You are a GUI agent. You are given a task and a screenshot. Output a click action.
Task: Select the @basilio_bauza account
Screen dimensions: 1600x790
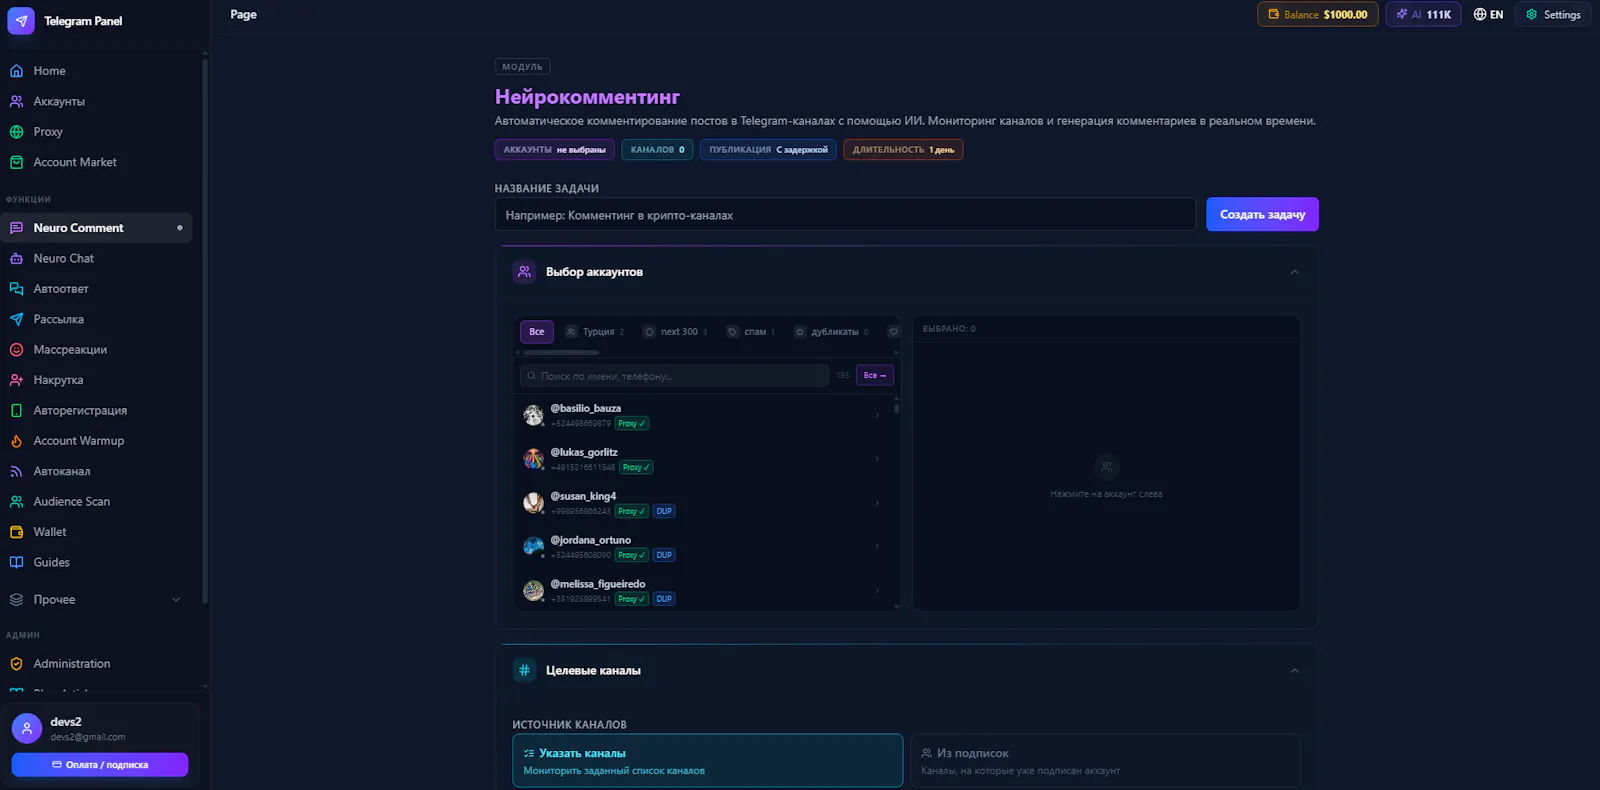click(x=703, y=415)
